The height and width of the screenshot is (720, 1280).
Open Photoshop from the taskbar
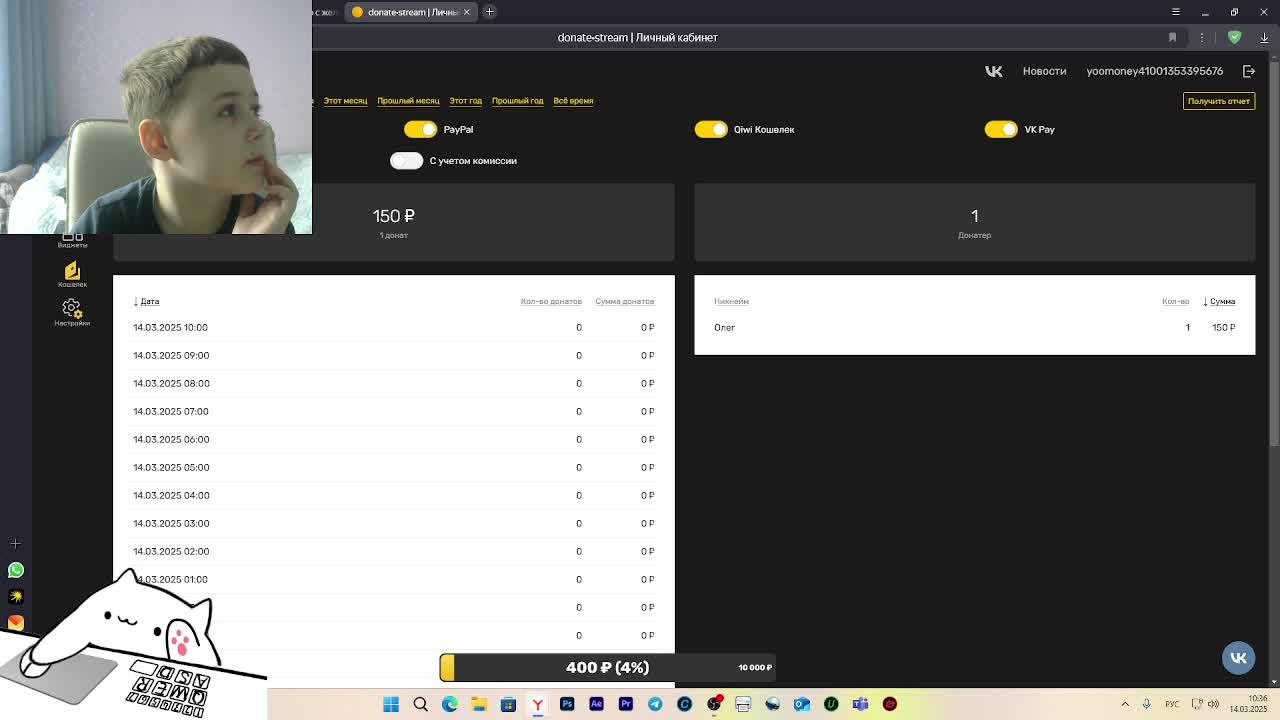(x=567, y=704)
